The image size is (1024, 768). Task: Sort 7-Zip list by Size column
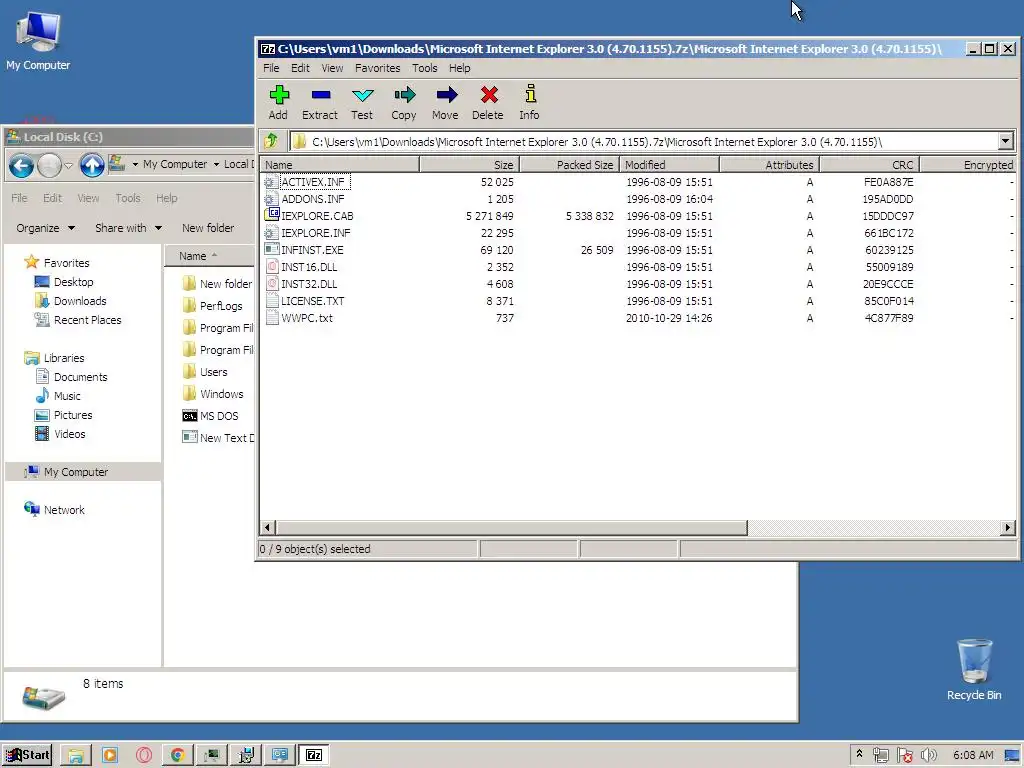[469, 165]
